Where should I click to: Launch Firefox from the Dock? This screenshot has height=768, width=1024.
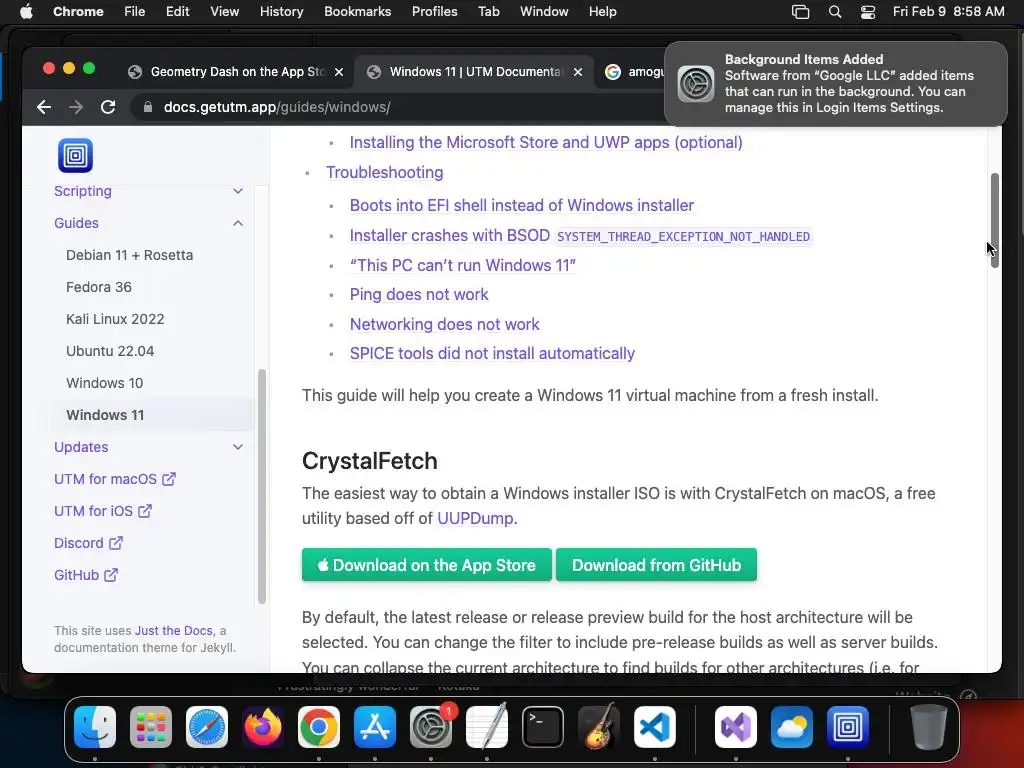[263, 726]
